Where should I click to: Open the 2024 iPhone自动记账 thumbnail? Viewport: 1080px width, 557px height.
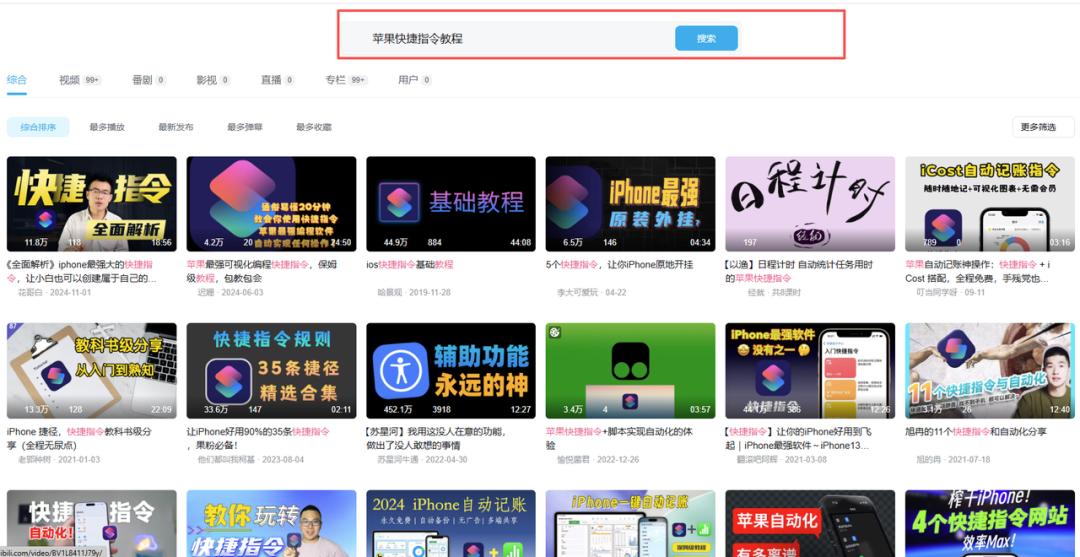click(451, 523)
